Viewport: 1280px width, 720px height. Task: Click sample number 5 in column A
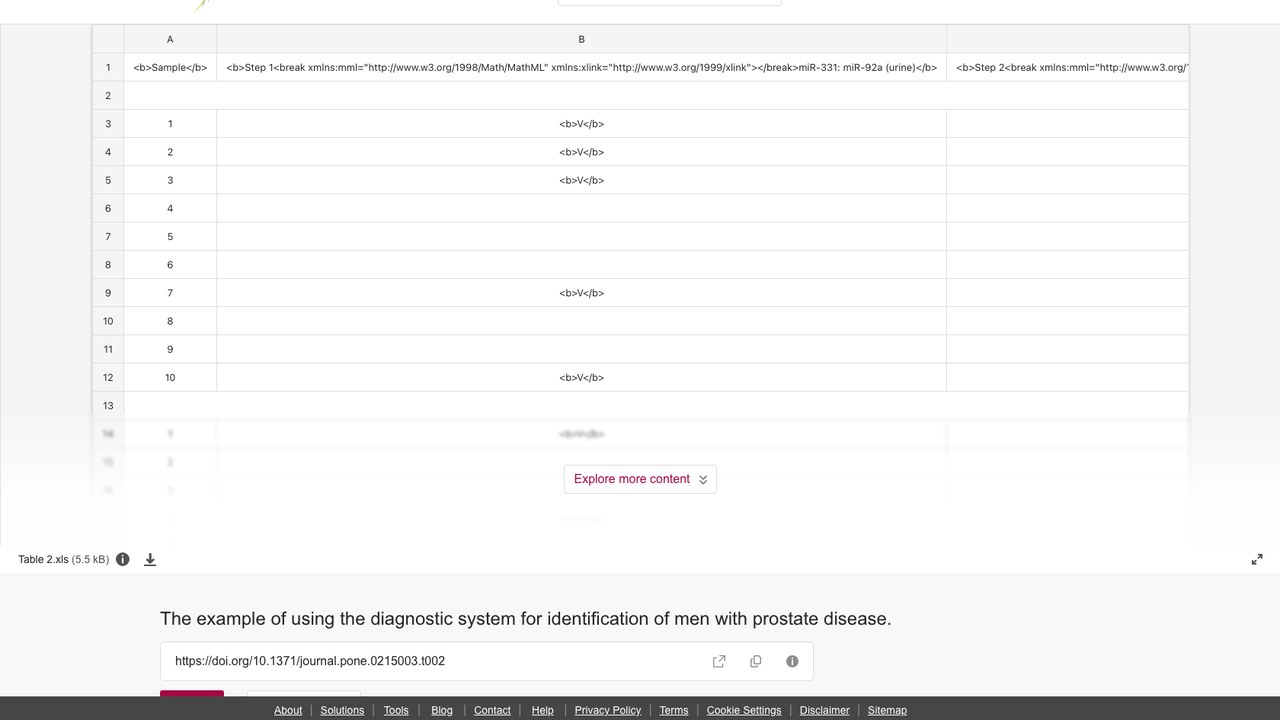[x=170, y=236]
